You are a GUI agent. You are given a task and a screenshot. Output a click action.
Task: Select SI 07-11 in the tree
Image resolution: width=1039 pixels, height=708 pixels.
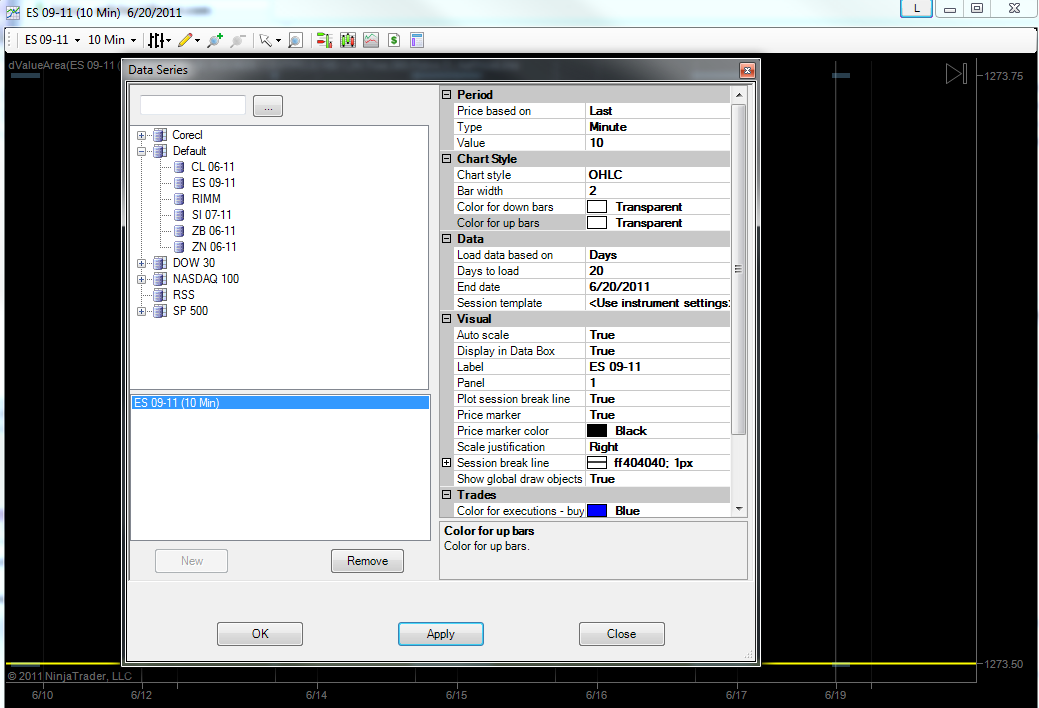pyautogui.click(x=211, y=215)
